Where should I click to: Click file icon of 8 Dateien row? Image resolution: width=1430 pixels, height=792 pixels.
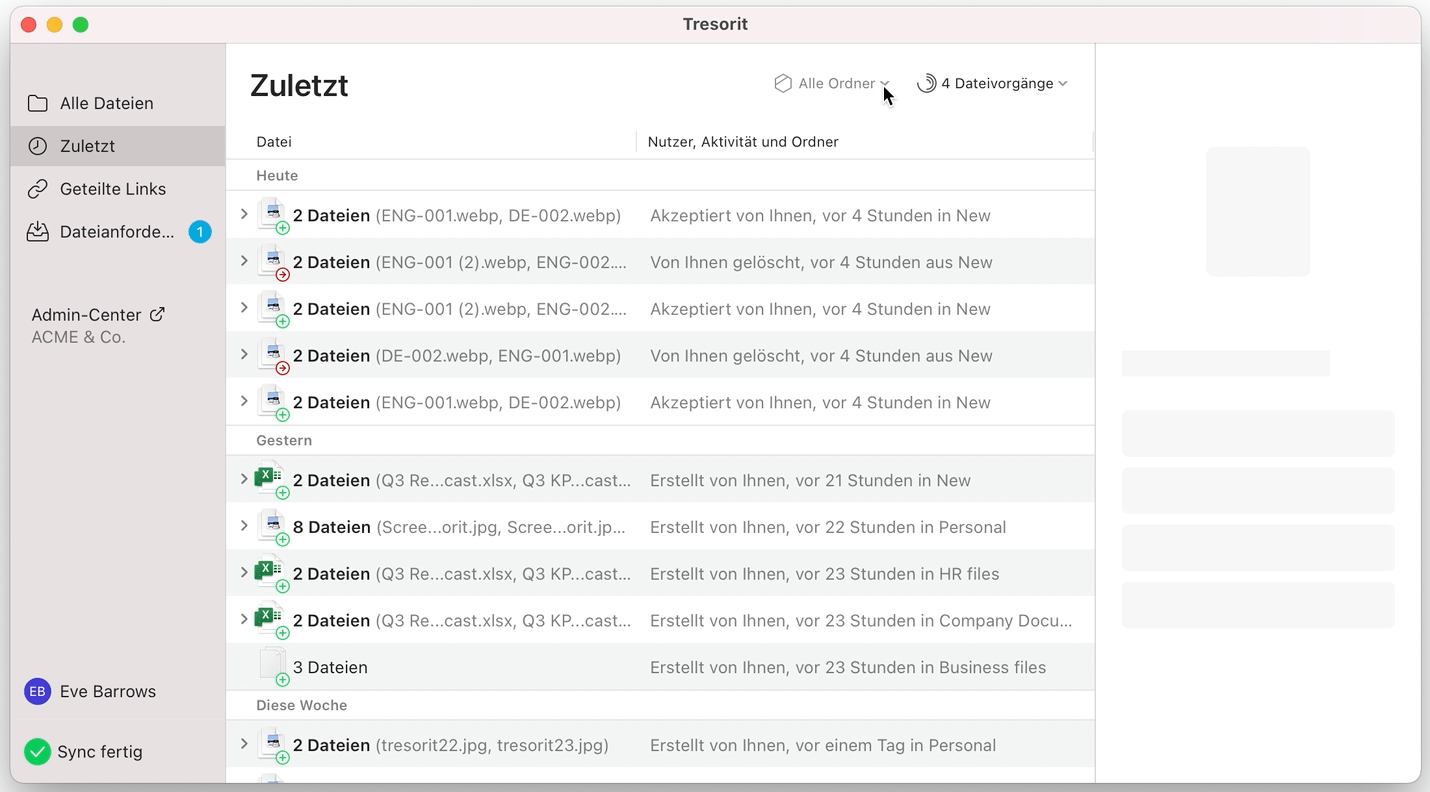point(271,526)
